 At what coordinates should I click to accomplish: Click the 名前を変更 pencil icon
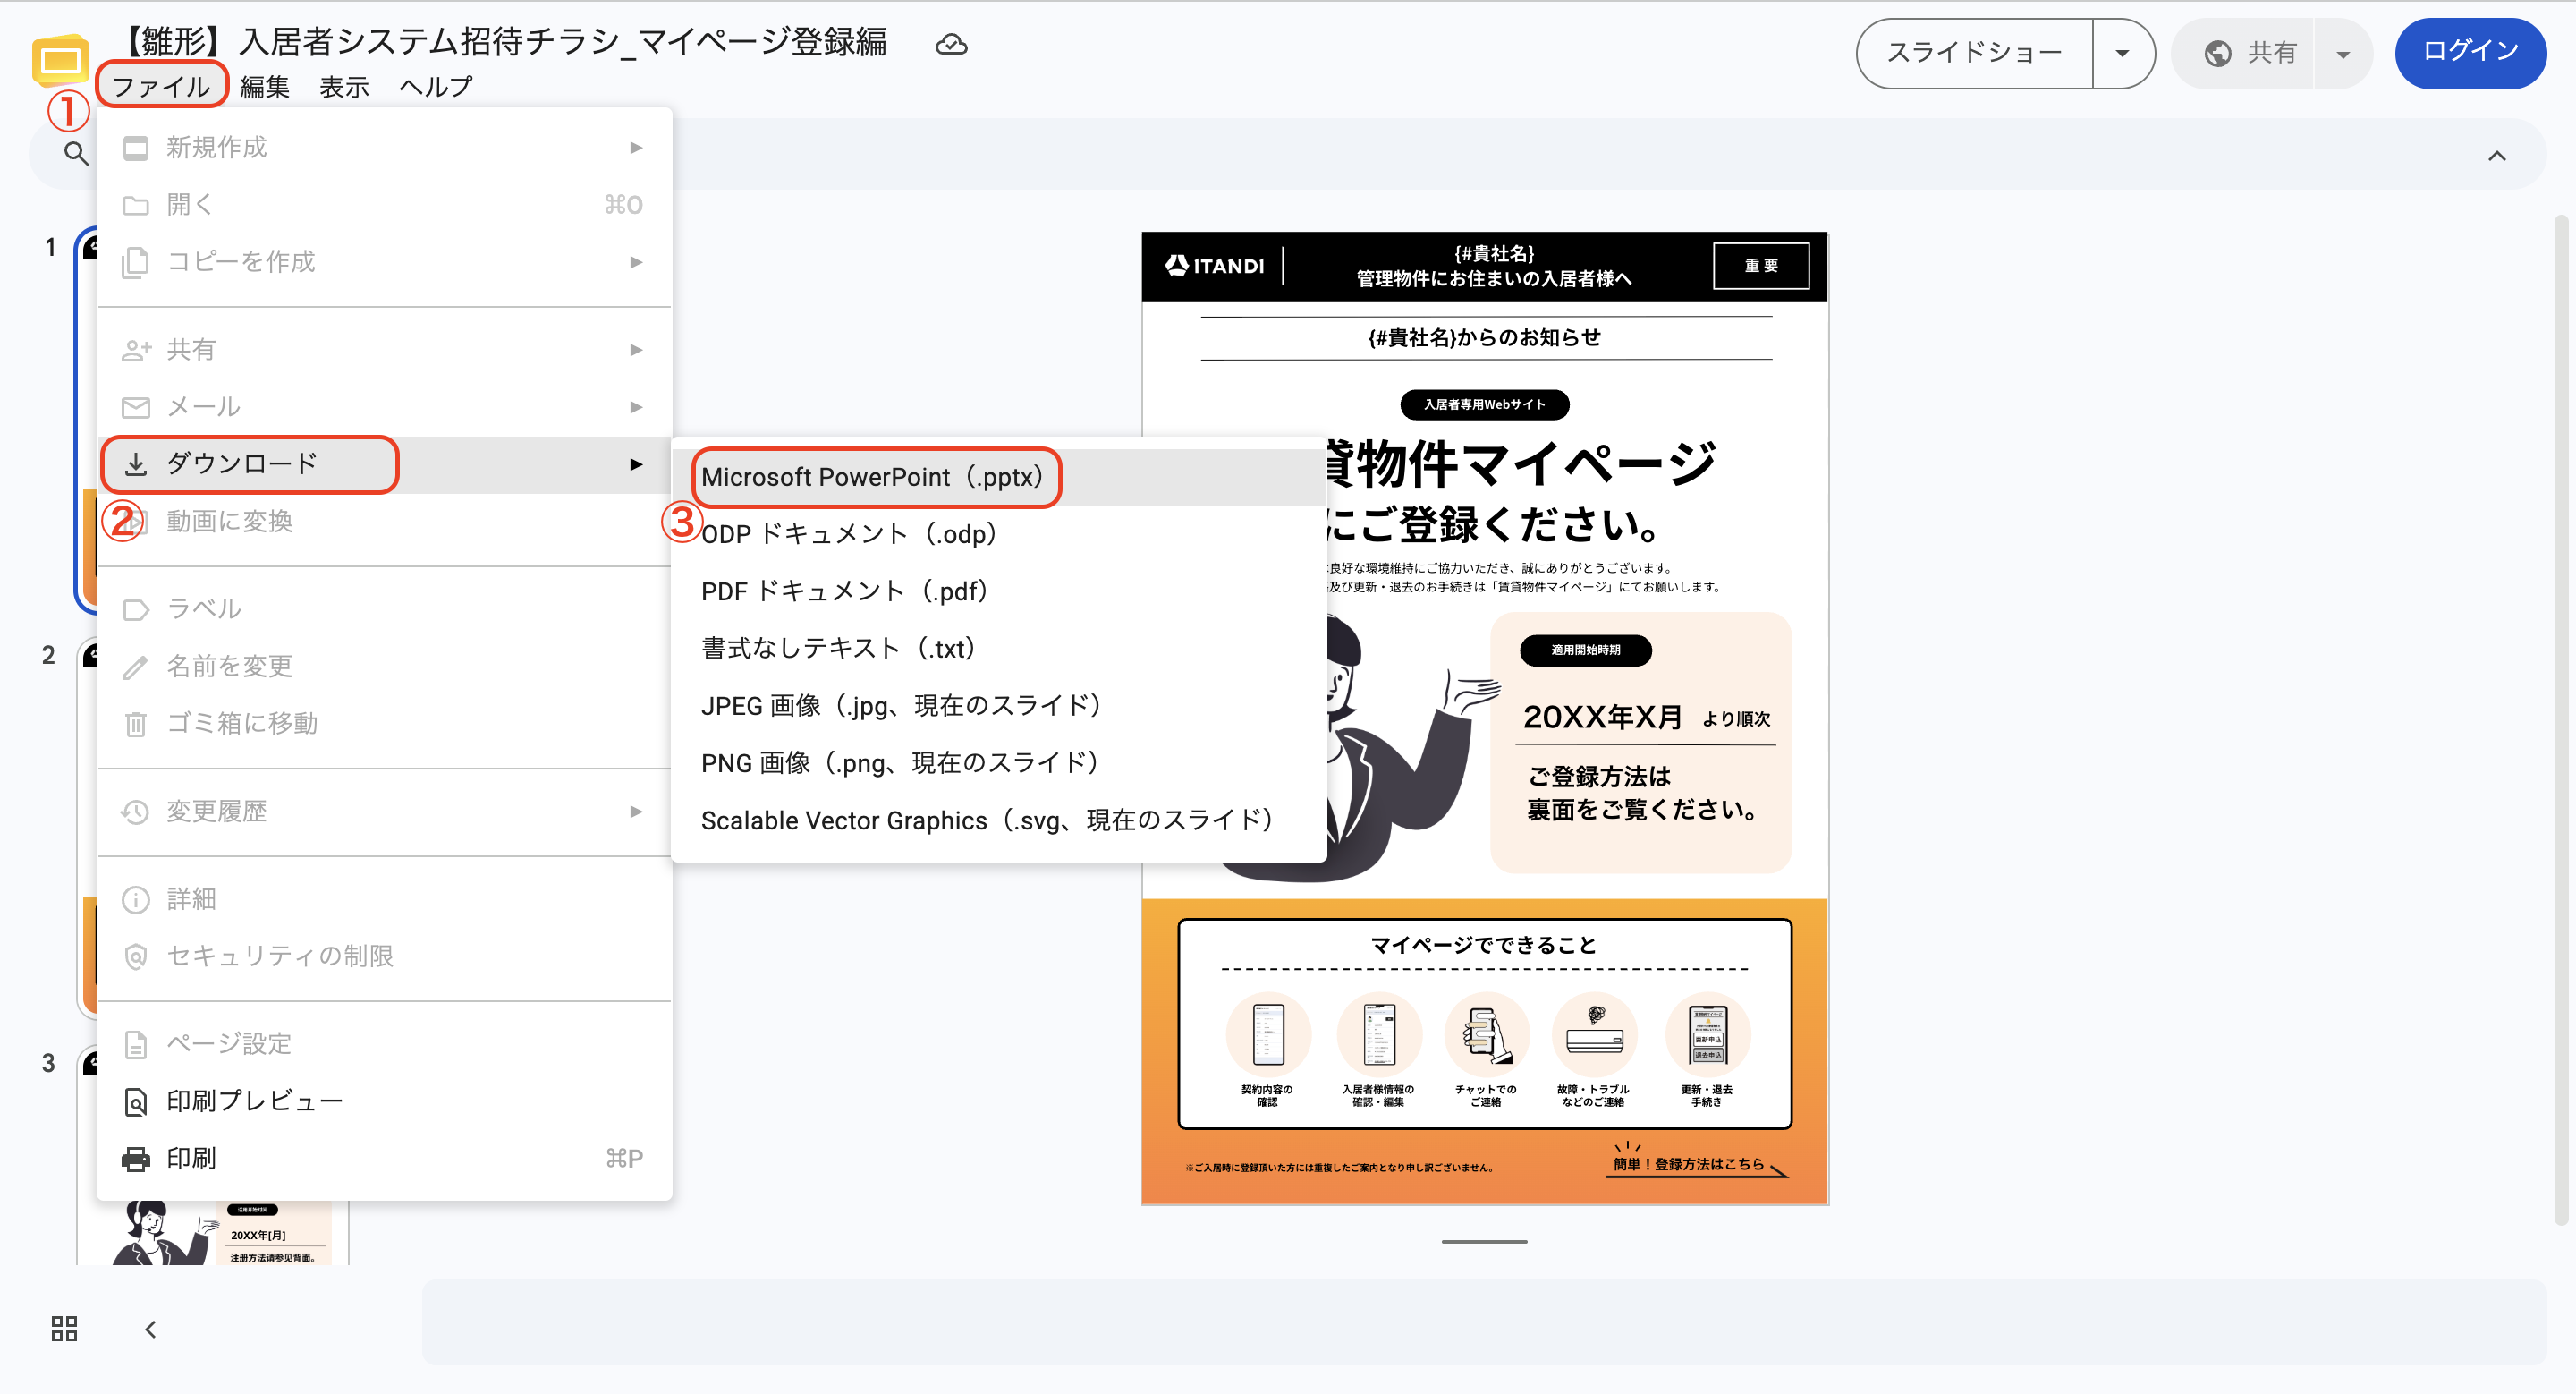click(x=136, y=667)
